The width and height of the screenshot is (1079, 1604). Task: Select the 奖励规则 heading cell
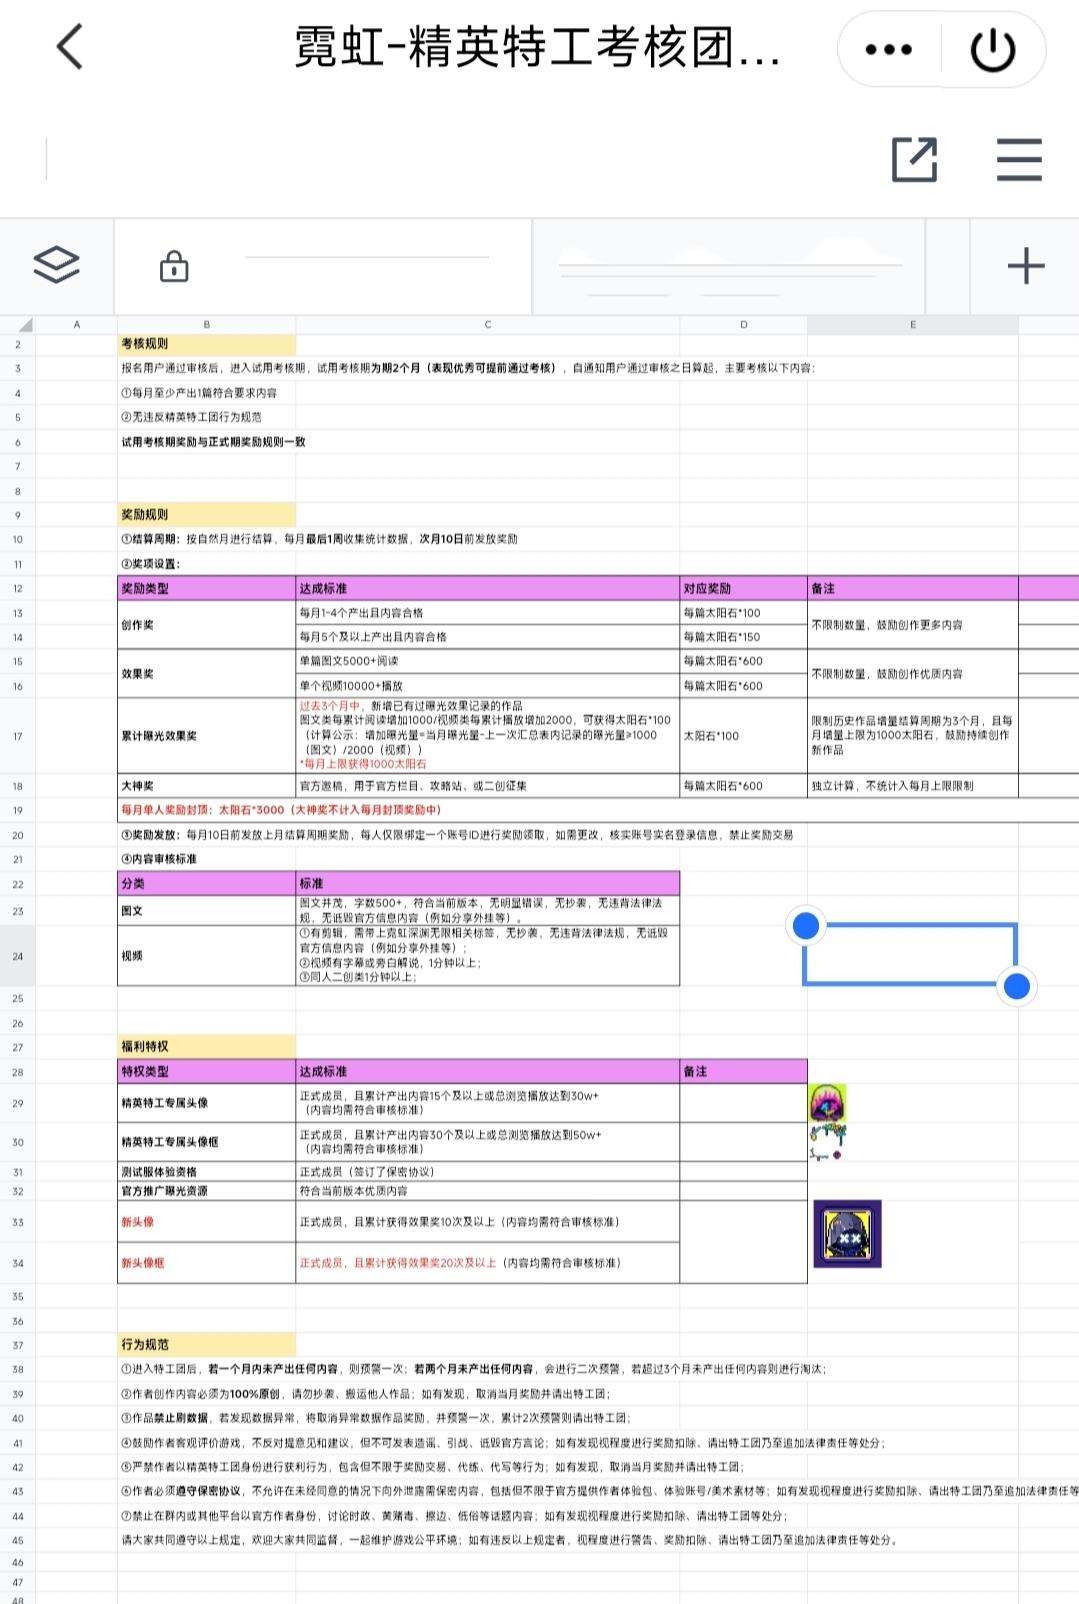pos(206,515)
